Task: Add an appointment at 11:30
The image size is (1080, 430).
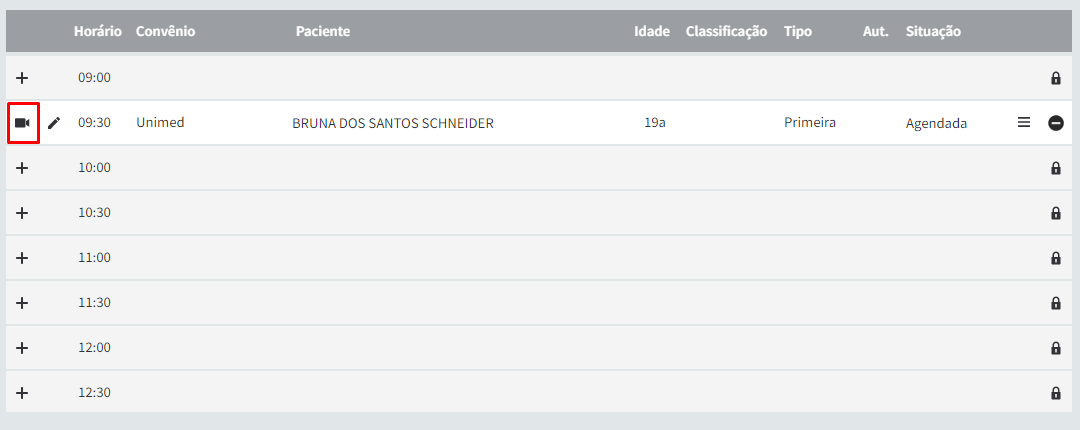Action: 22,303
